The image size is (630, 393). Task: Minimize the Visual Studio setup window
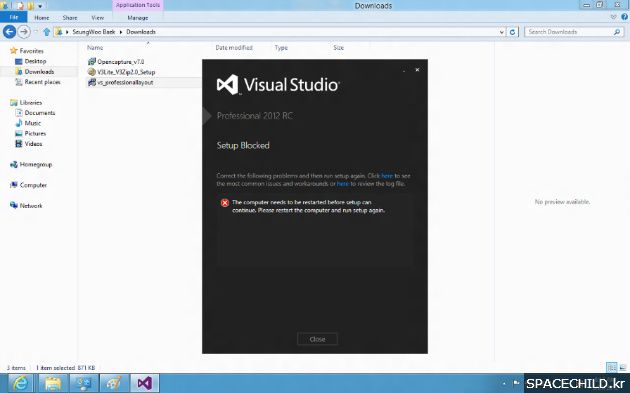[404, 70]
